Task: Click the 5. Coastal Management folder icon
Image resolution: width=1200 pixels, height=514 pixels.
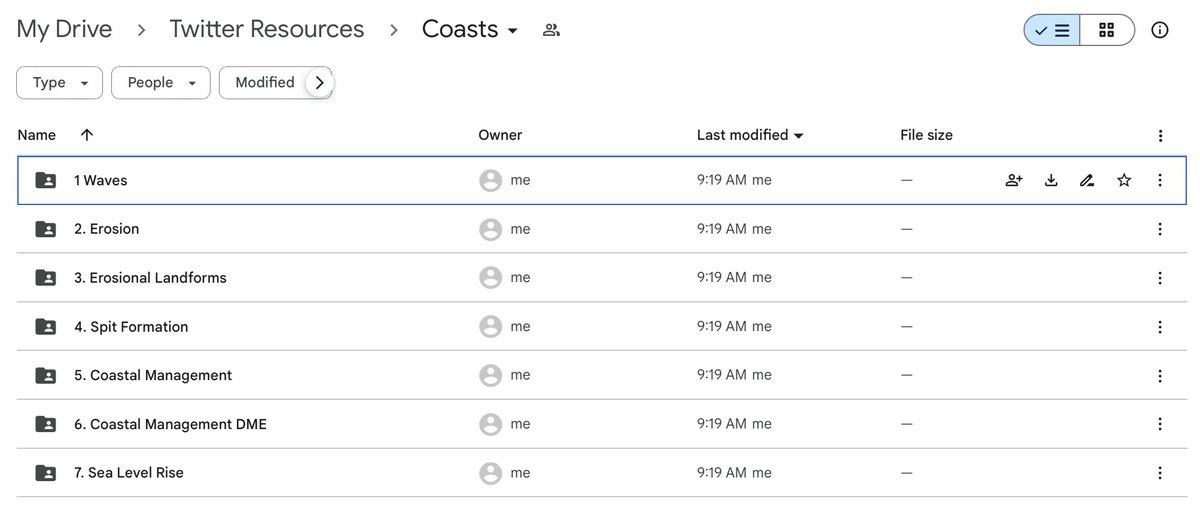Action: pyautogui.click(x=46, y=375)
